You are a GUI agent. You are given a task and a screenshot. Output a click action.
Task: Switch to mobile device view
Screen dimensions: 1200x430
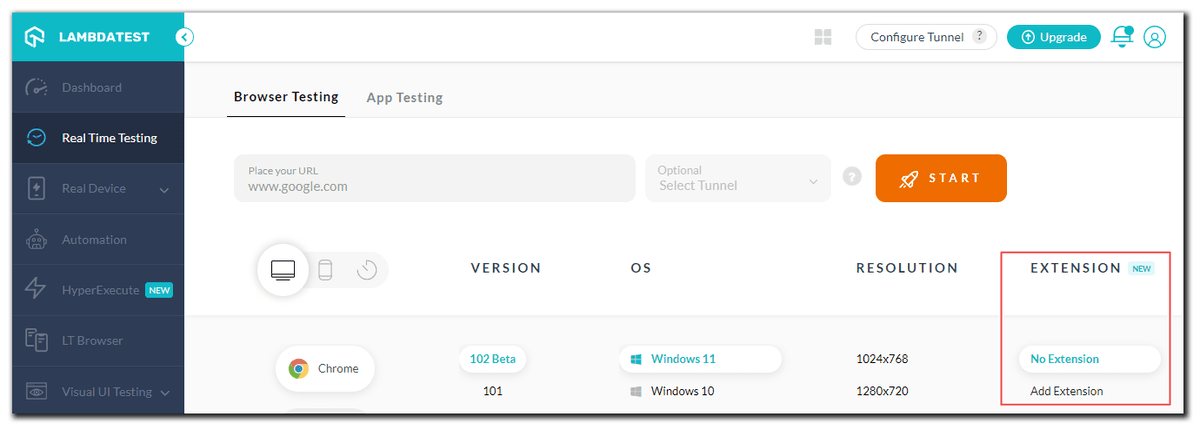325,269
